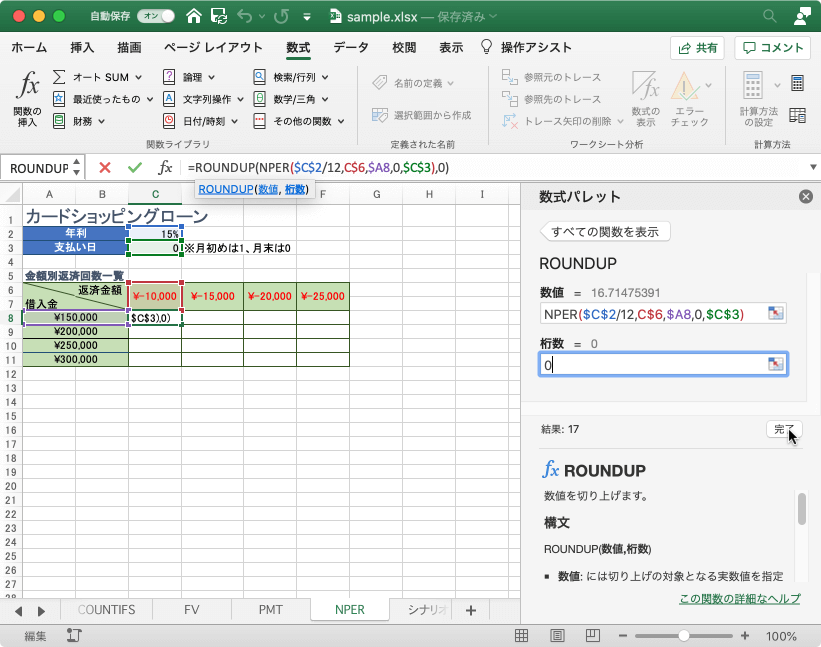
Task: Click the search magnifier in title bar
Action: coord(769,16)
